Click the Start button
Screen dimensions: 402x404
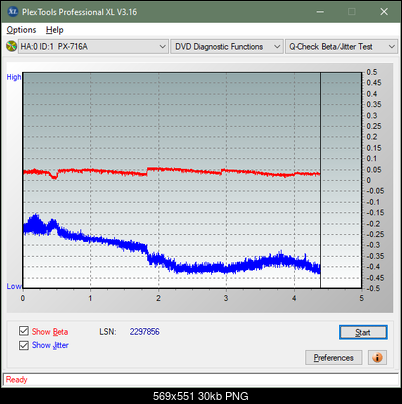363,332
